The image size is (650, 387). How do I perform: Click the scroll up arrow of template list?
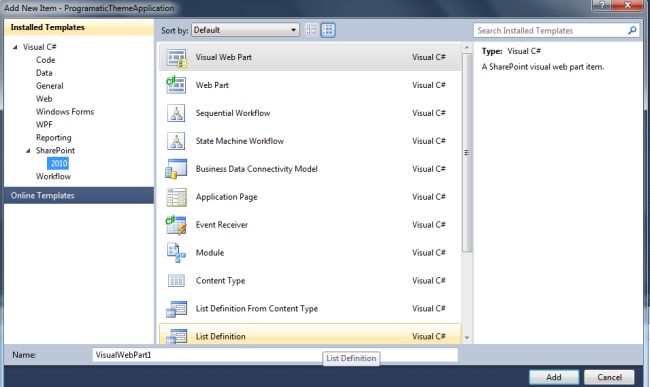pos(467,48)
